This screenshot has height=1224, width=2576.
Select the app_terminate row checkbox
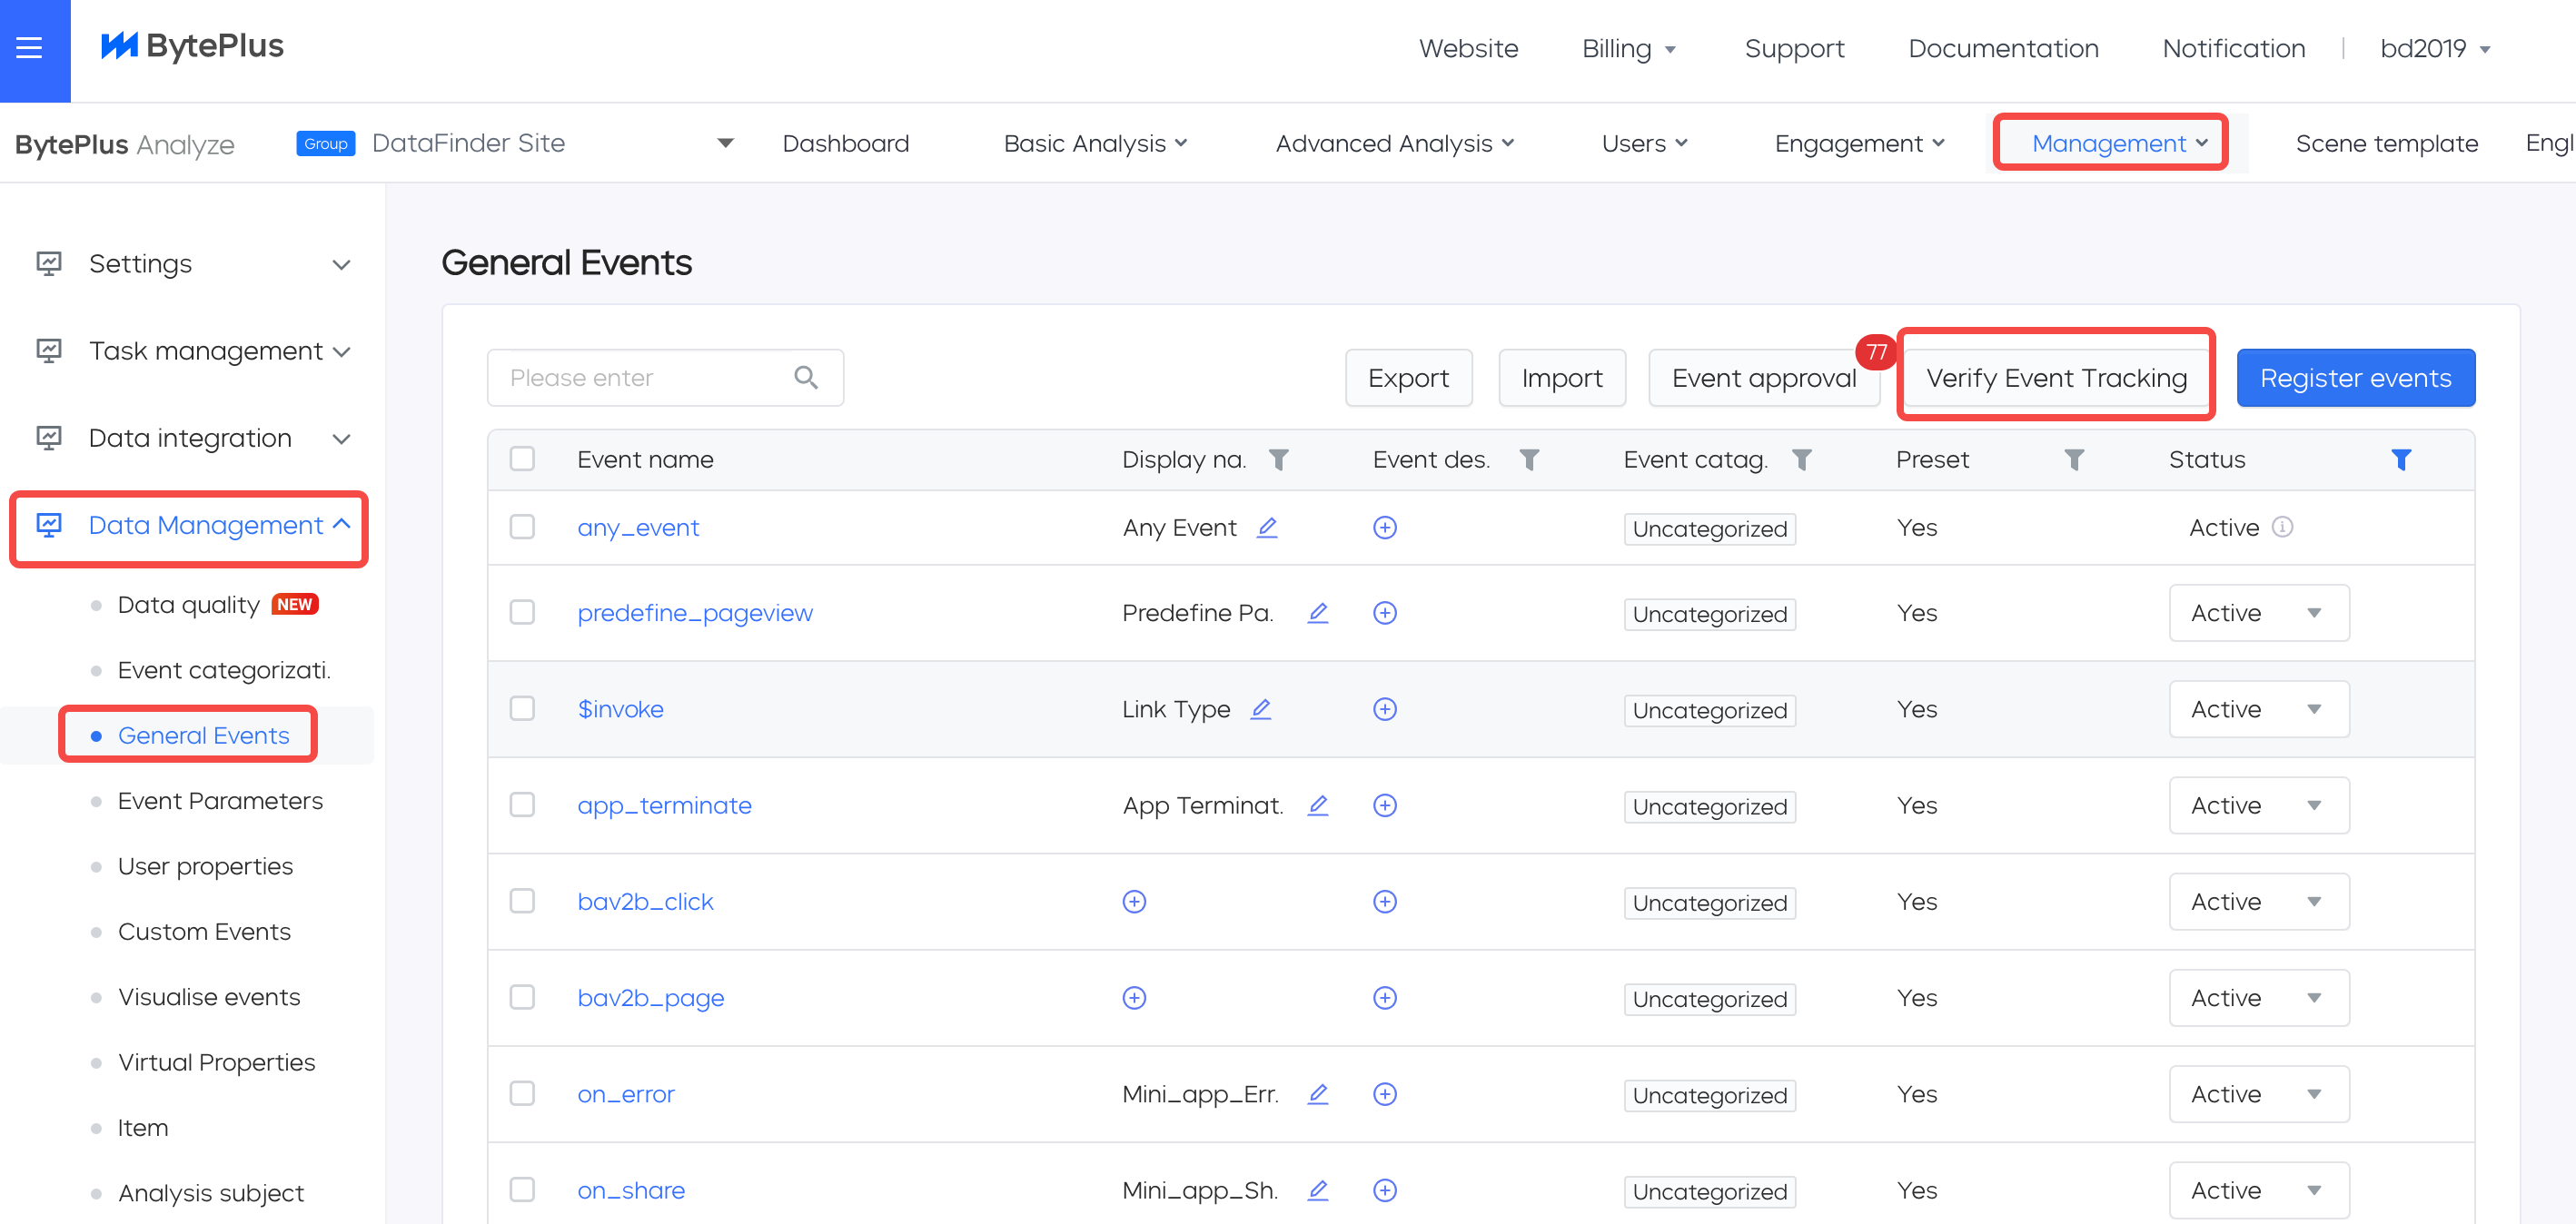(522, 805)
